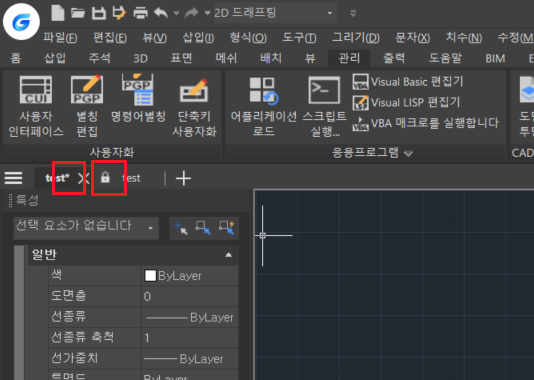Run a script via 스크립트 실행
The image size is (534, 380).
point(324,106)
